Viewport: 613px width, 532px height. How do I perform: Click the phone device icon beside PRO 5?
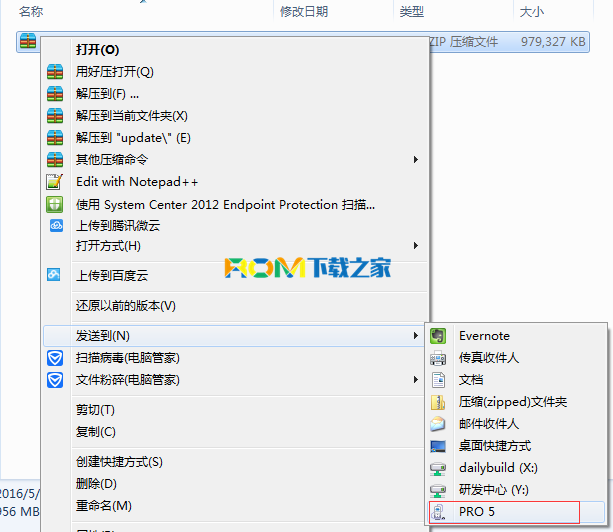click(438, 512)
